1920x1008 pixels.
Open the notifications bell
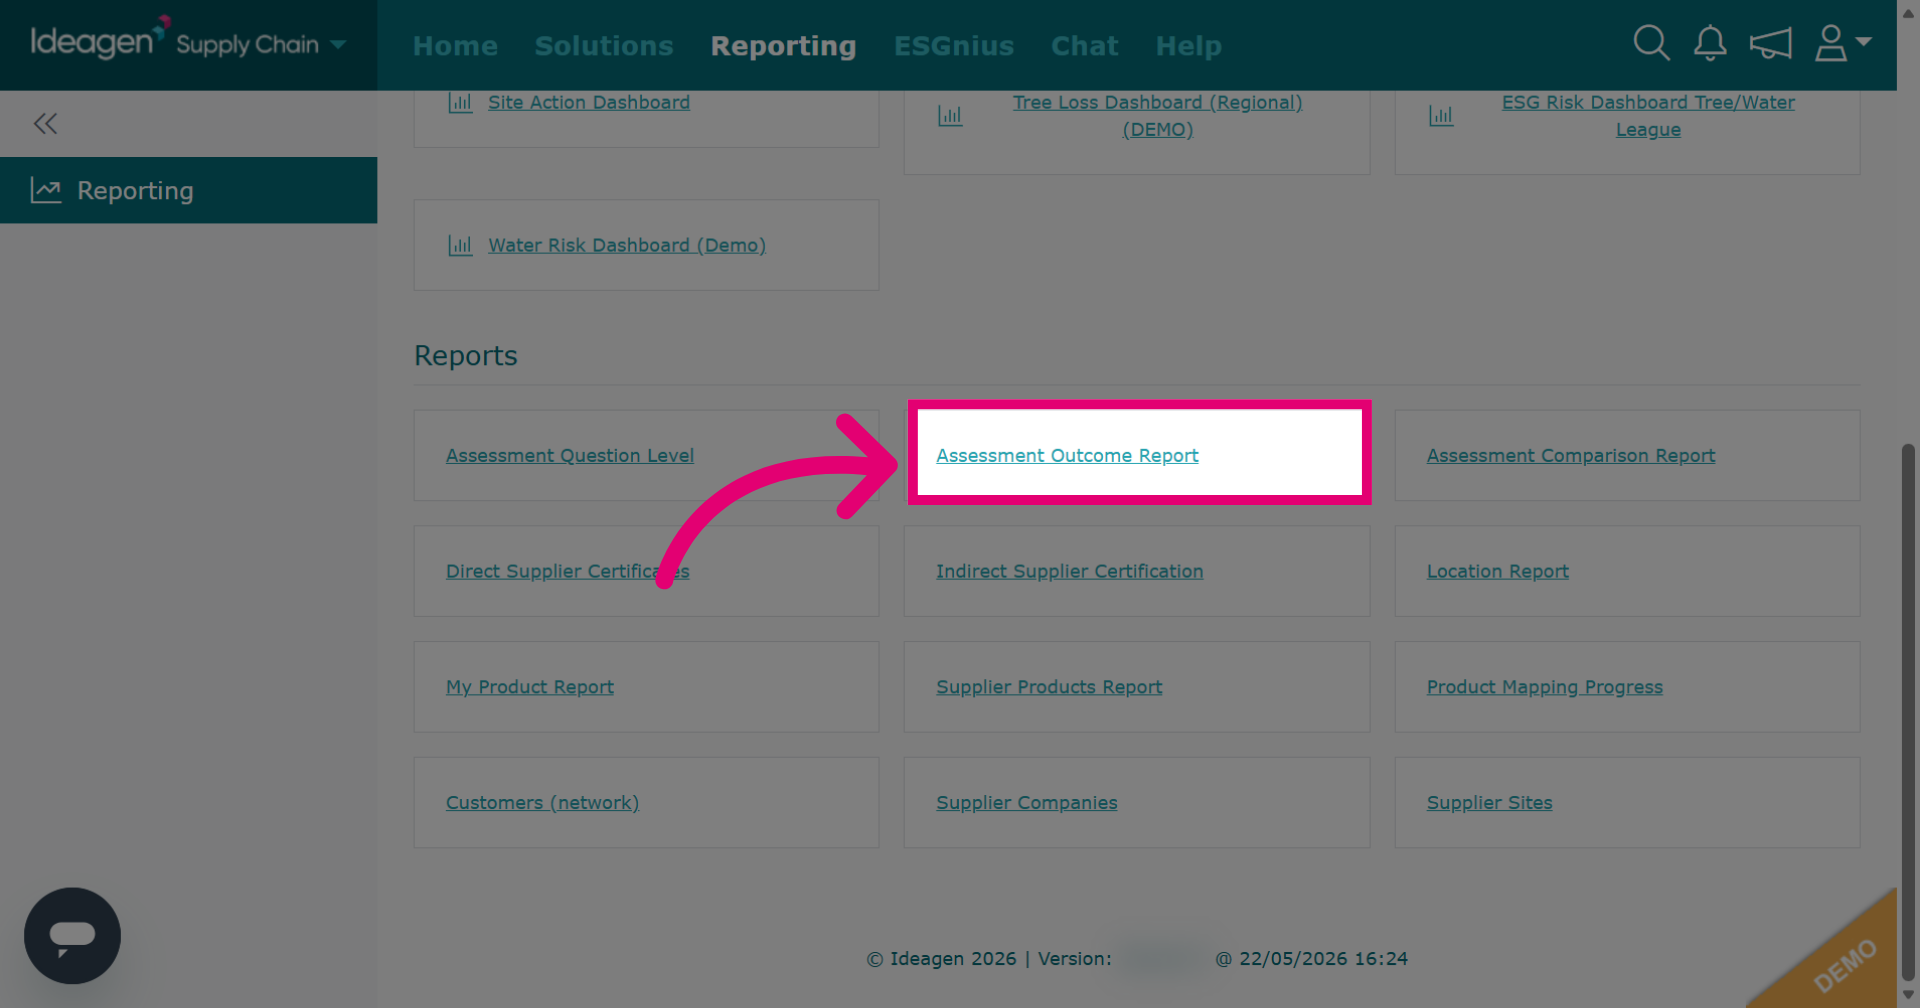[1710, 43]
